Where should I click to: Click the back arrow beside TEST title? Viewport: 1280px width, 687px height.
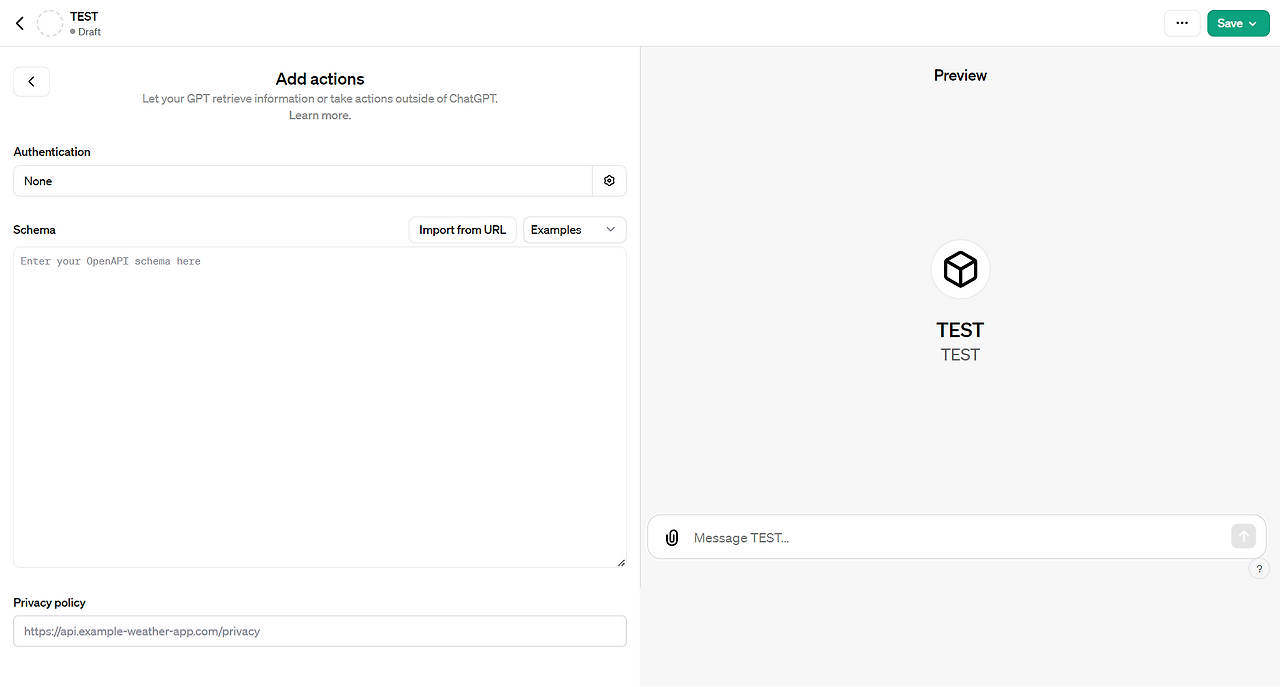19,23
